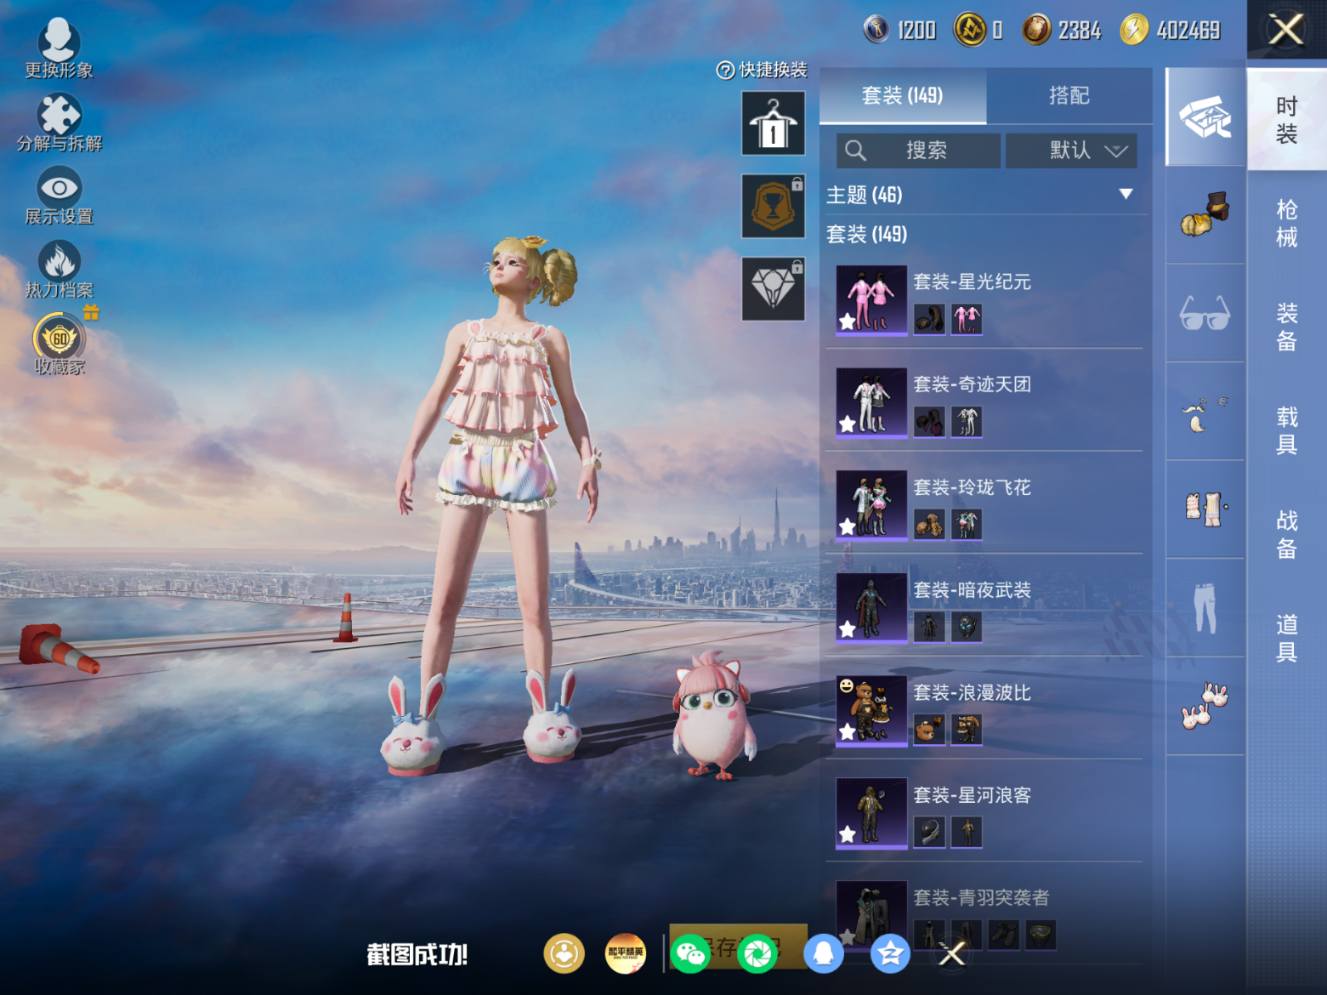Switch to the 枪械 side tab
Viewport: 1327px width, 995px height.
pos(1287,224)
